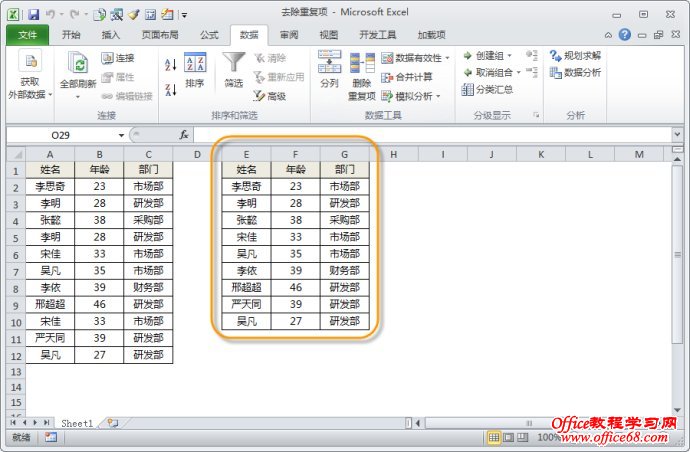
Task: Expand the Name Box dropdown arrow
Action: (121, 134)
